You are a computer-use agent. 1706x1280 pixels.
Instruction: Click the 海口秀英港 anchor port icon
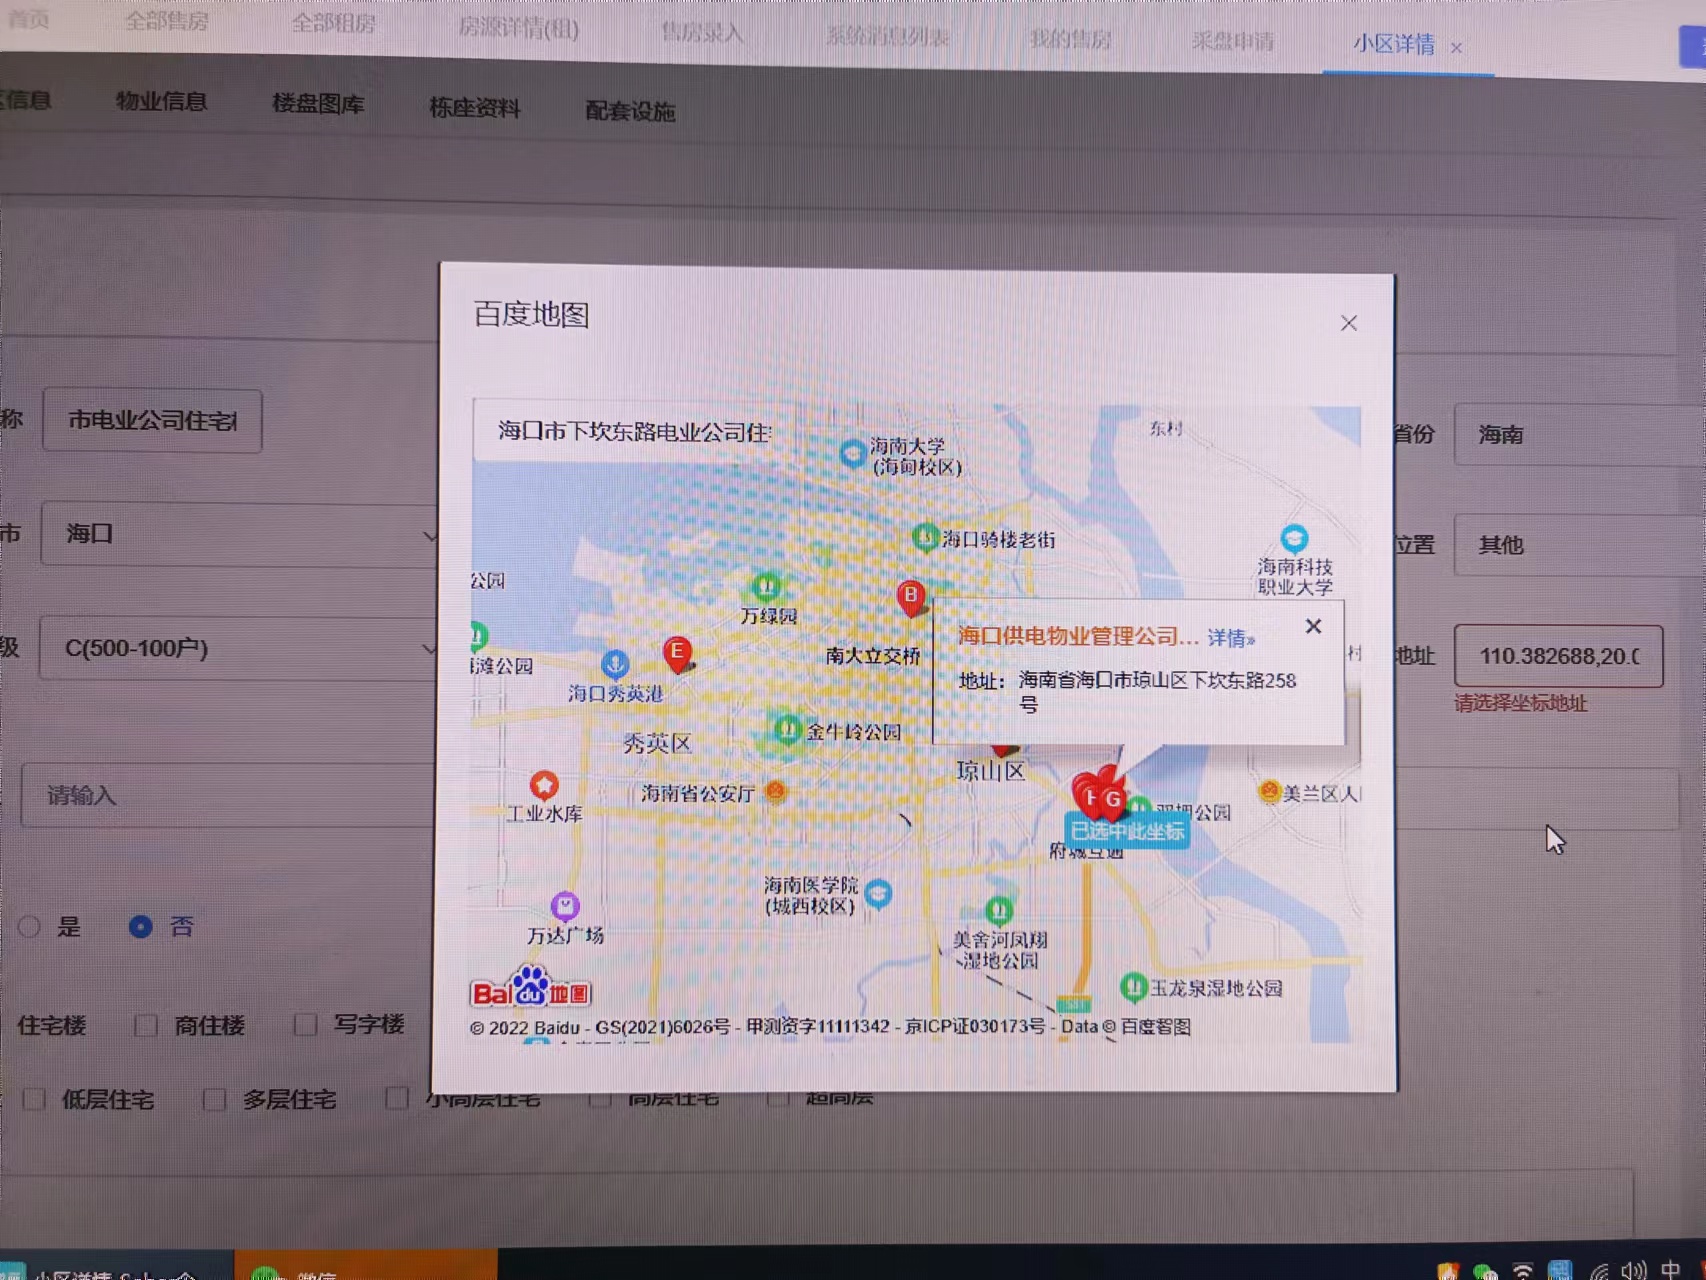pyautogui.click(x=615, y=664)
